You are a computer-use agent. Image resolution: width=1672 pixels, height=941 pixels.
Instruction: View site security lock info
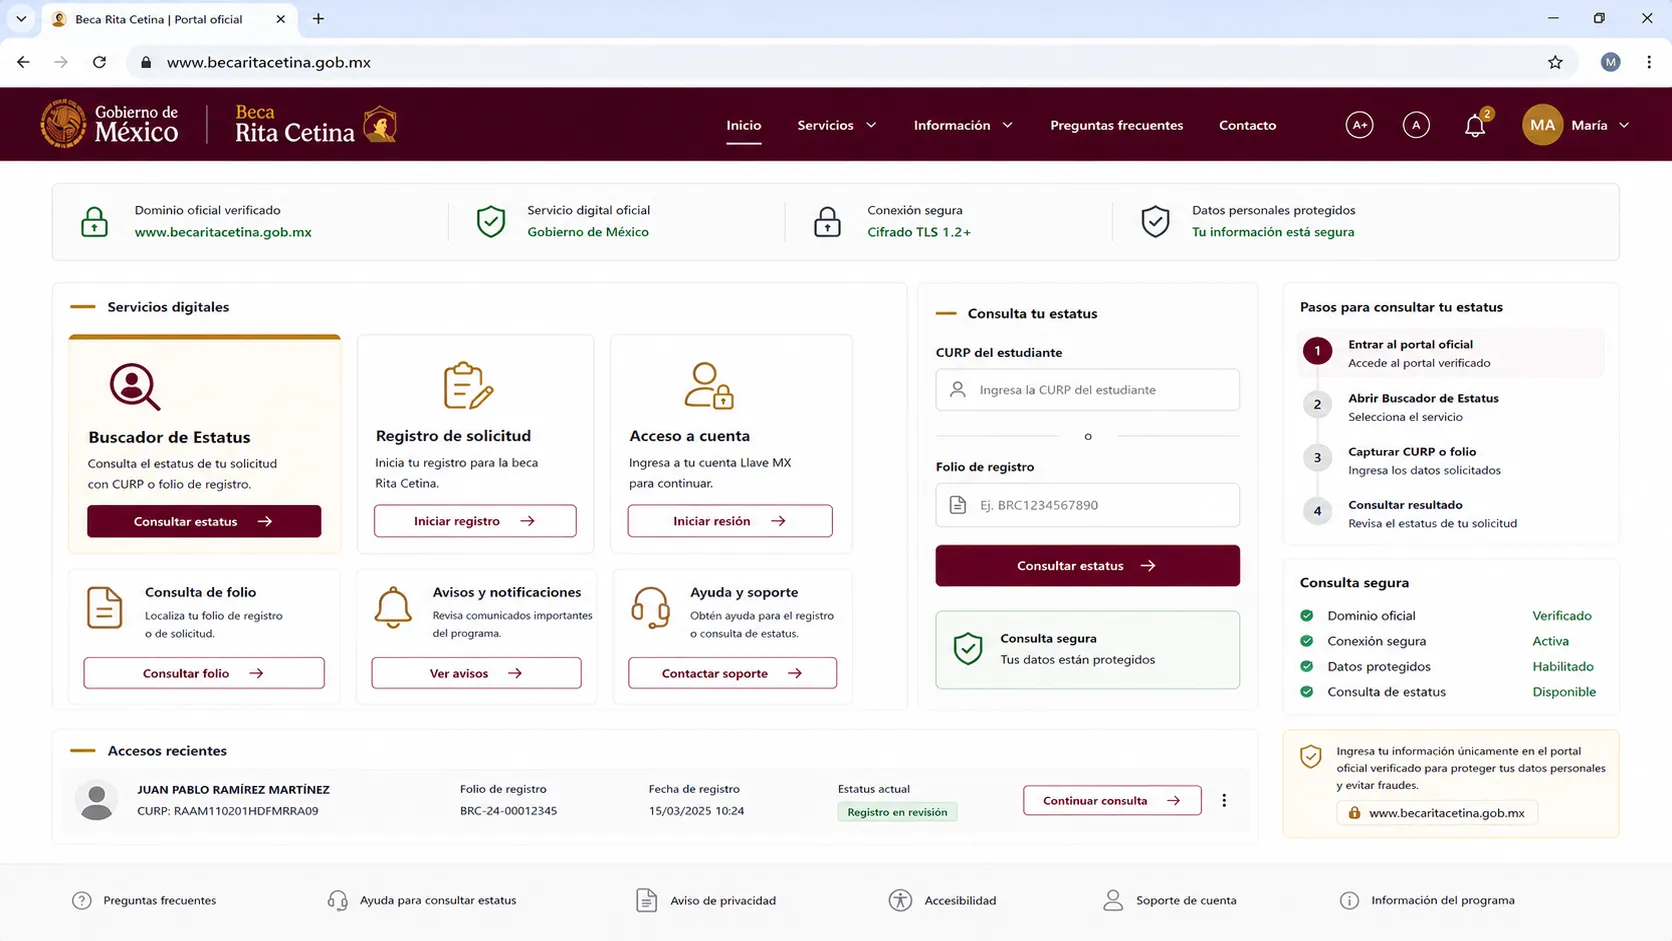click(x=146, y=62)
